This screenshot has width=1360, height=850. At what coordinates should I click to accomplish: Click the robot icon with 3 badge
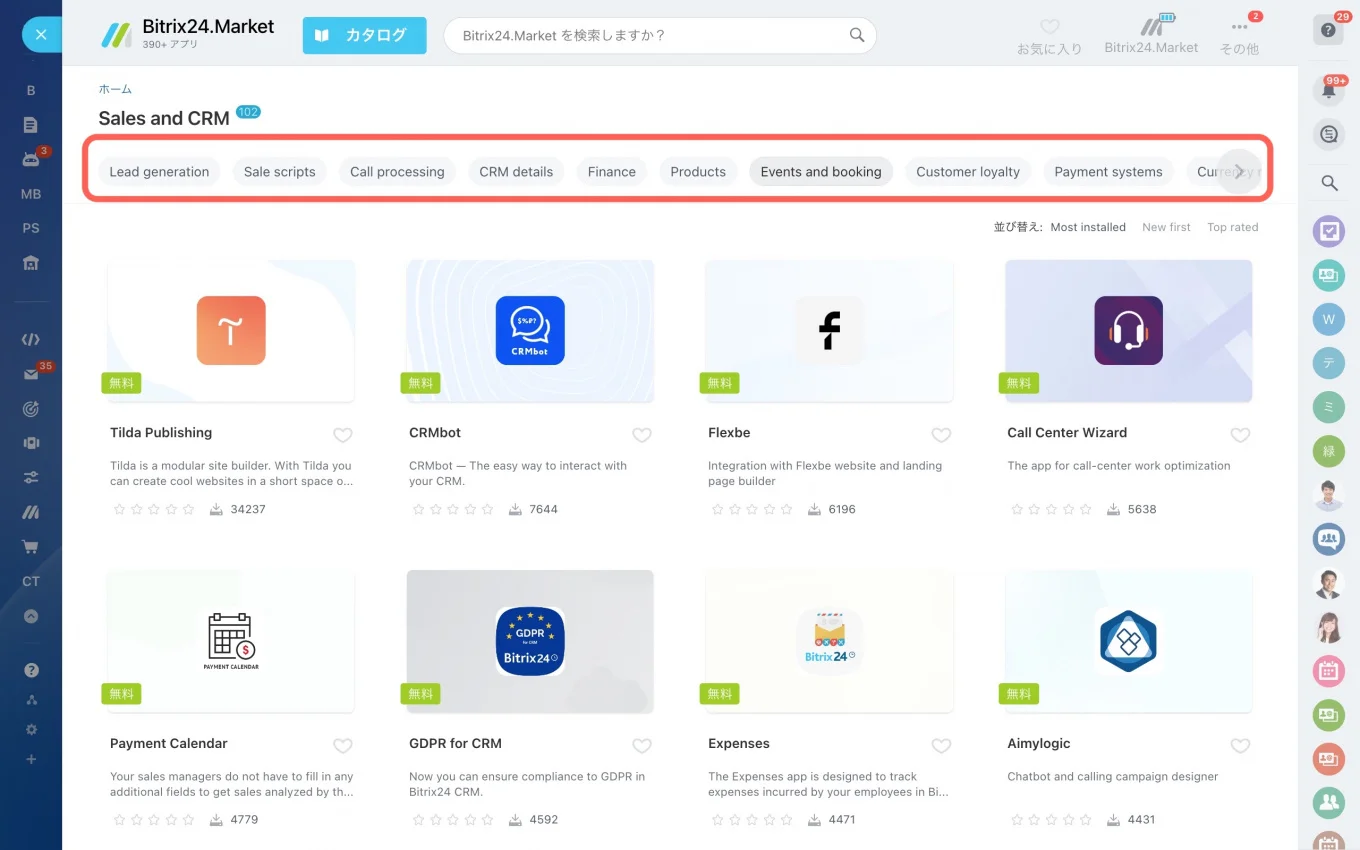pos(31,159)
